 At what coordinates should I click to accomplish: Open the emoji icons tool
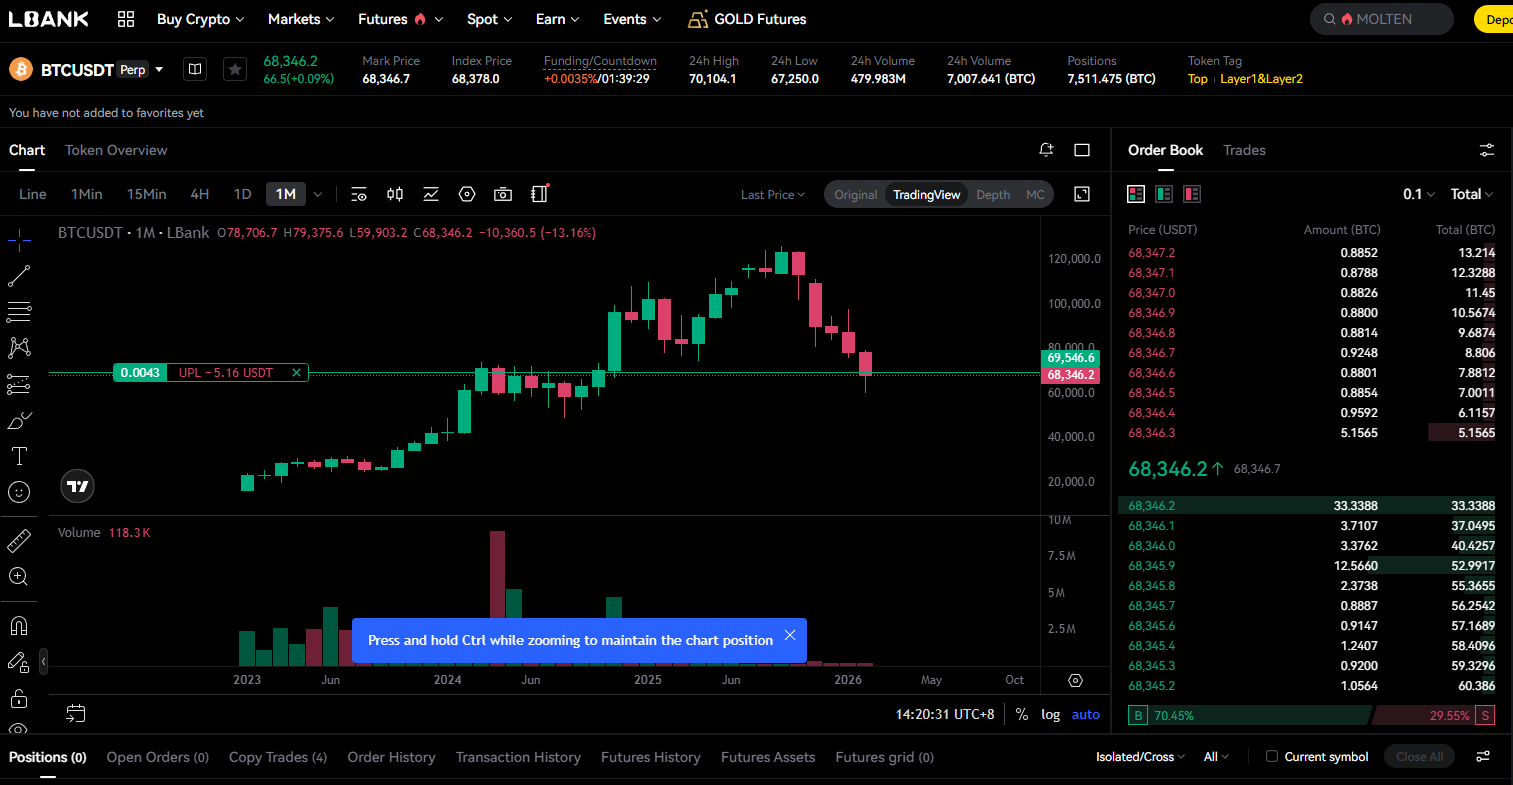(x=19, y=492)
